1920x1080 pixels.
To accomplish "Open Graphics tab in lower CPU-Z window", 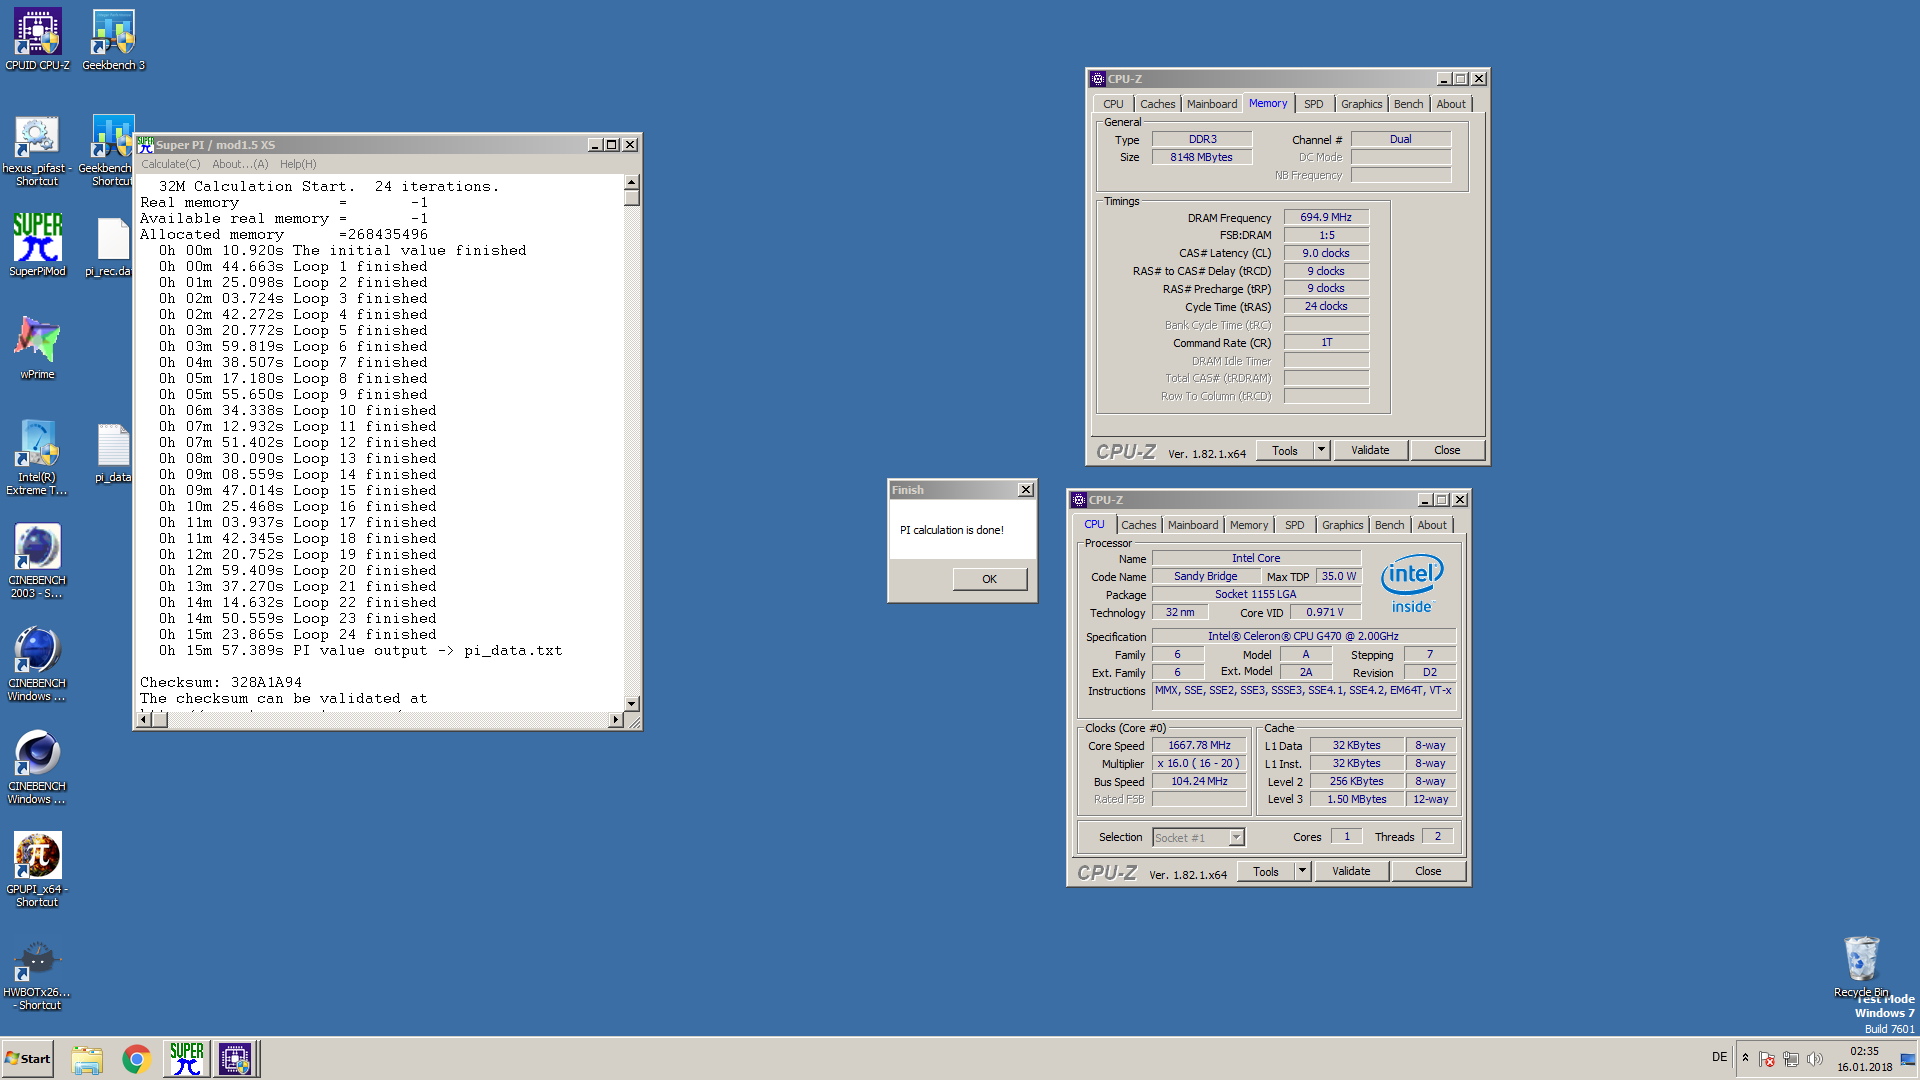I will point(1342,525).
